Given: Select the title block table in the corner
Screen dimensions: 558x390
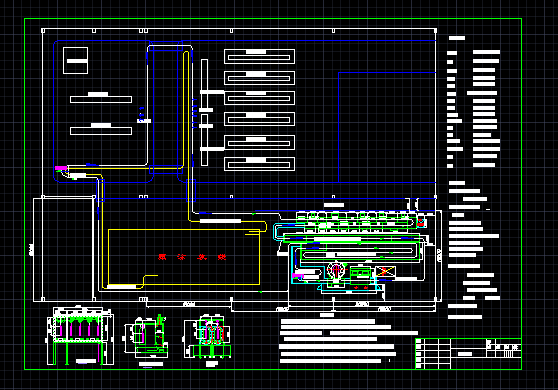Looking at the screenshot, I should tap(468, 353).
